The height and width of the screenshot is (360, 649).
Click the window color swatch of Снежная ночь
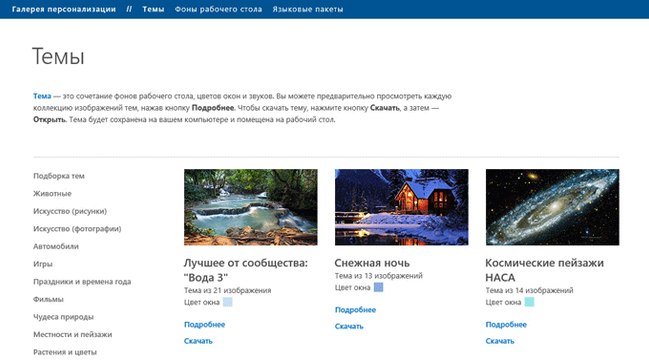[378, 287]
